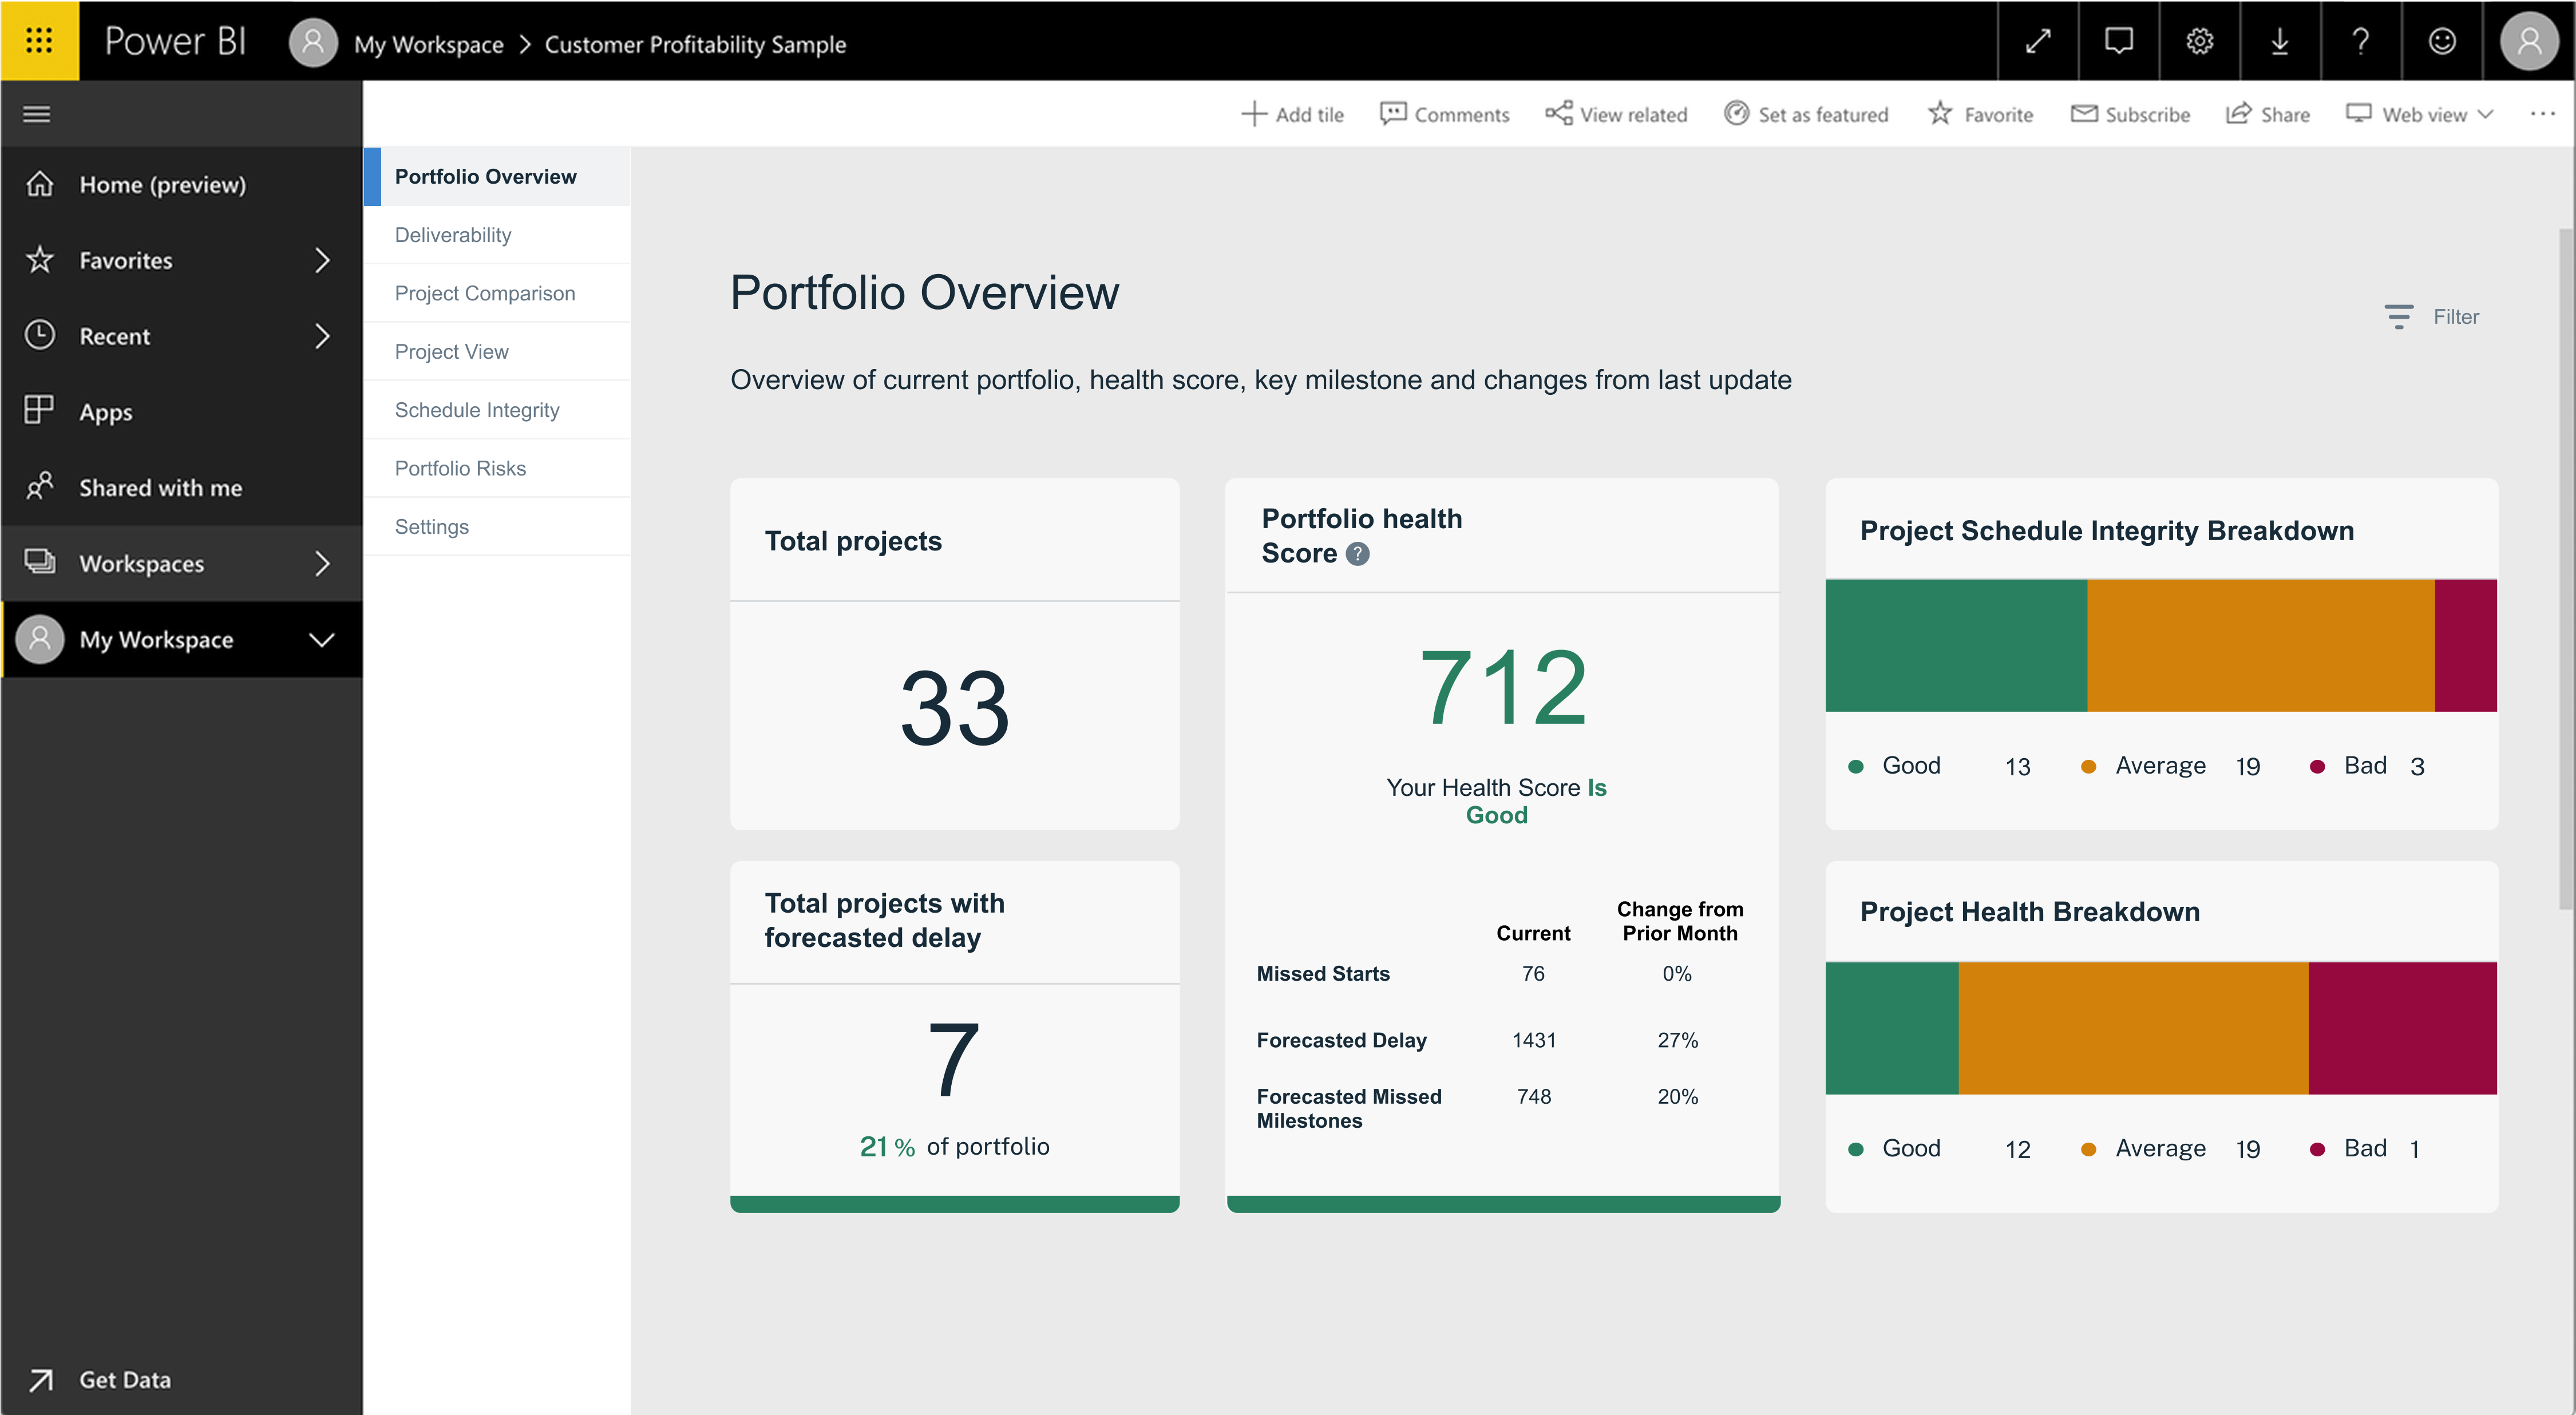The height and width of the screenshot is (1415, 2576).
Task: Click the feedback smiley icon
Action: click(2442, 41)
